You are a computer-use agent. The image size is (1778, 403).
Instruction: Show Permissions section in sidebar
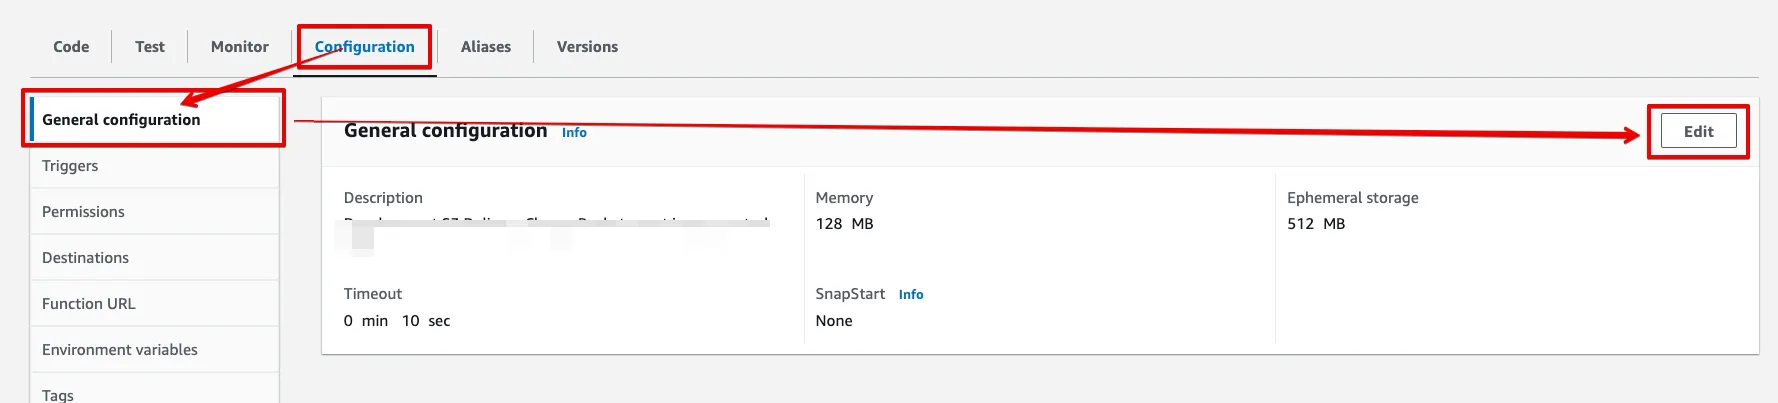[x=83, y=212]
